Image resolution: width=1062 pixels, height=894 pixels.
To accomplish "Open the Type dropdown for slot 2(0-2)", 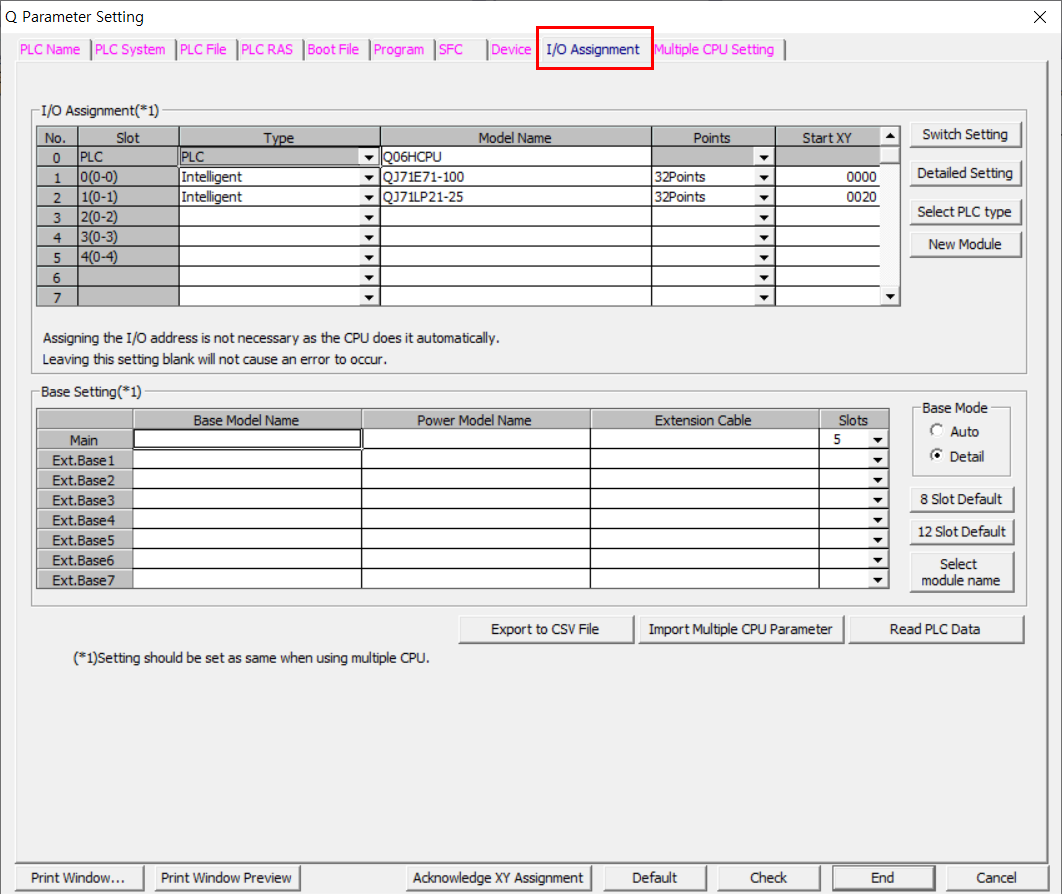I will pyautogui.click(x=369, y=217).
